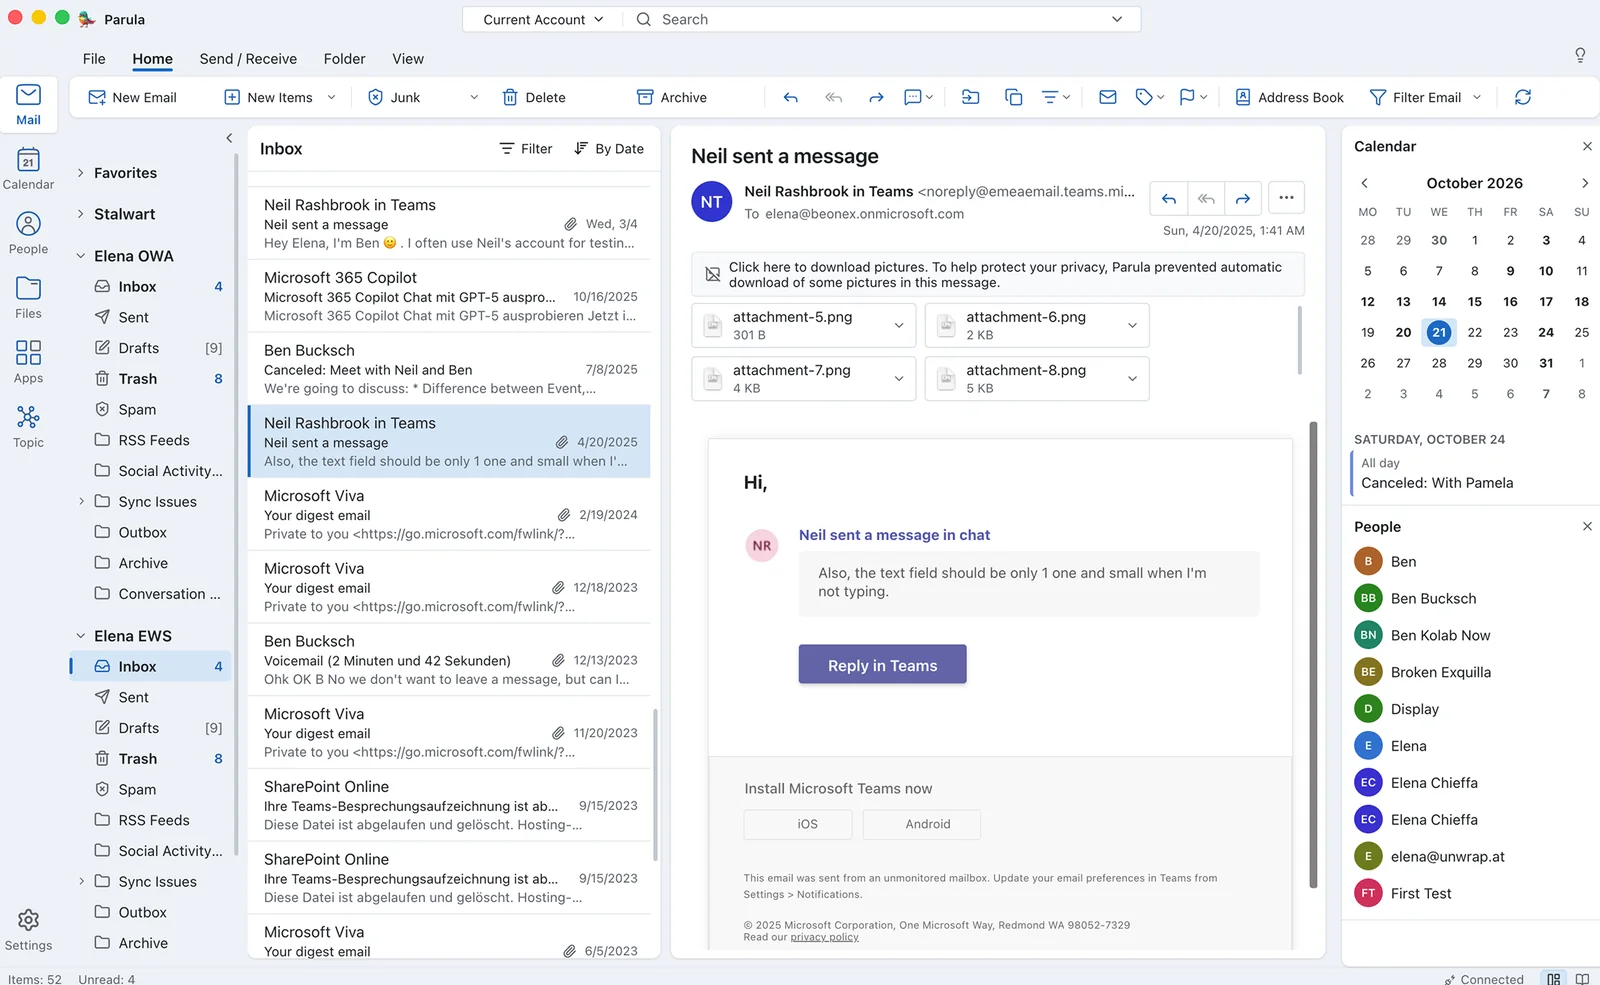1600x985 pixels.
Task: Collapse the folder pane chevron
Action: coord(229,138)
